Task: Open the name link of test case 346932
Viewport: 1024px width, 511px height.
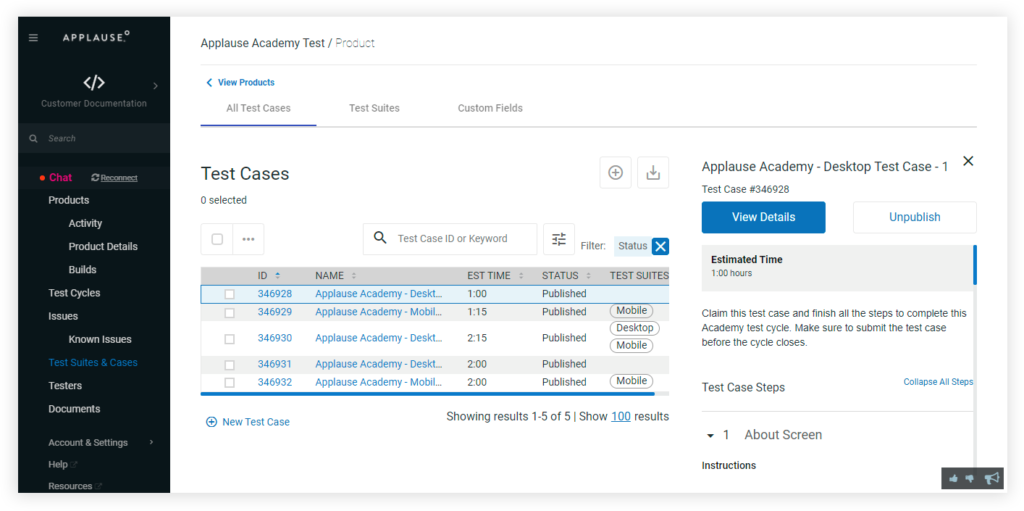Action: coord(379,382)
